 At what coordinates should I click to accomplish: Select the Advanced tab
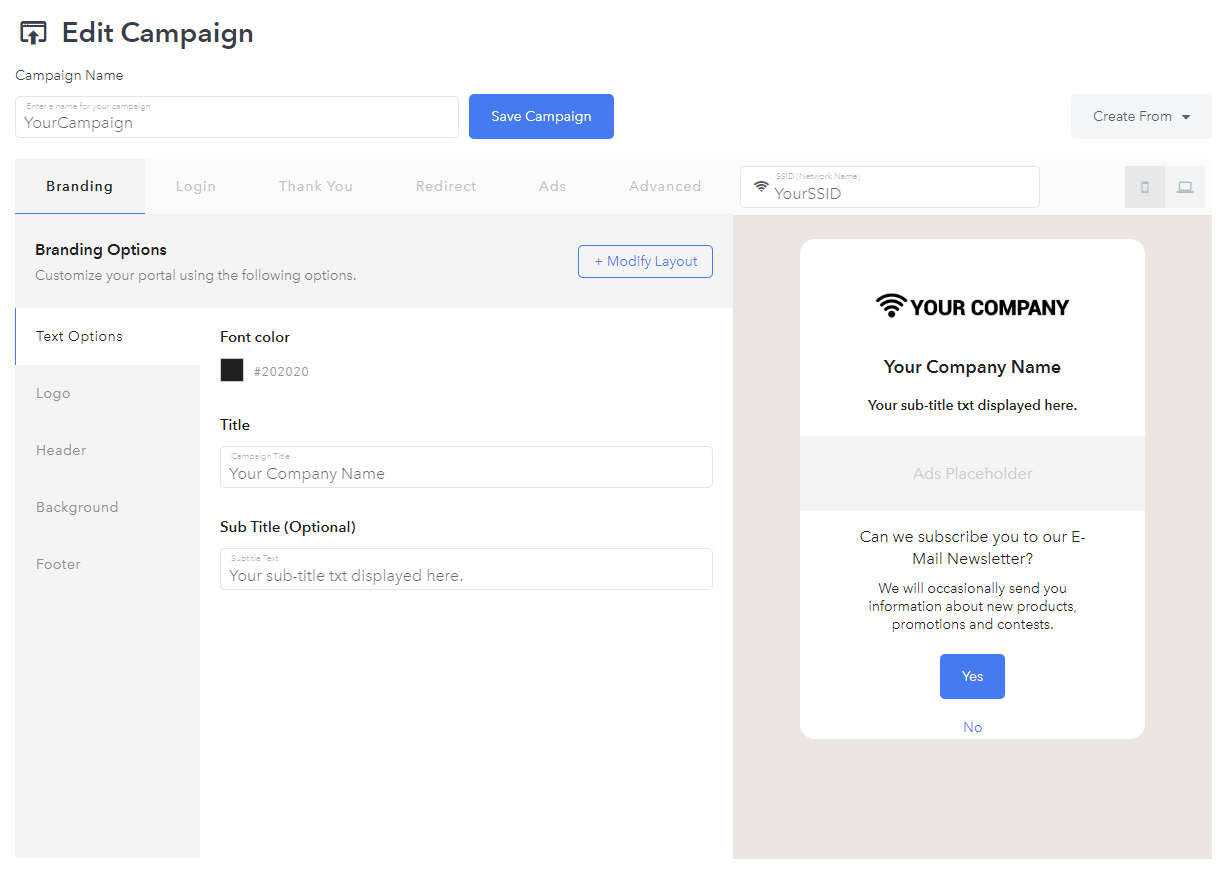pos(665,186)
